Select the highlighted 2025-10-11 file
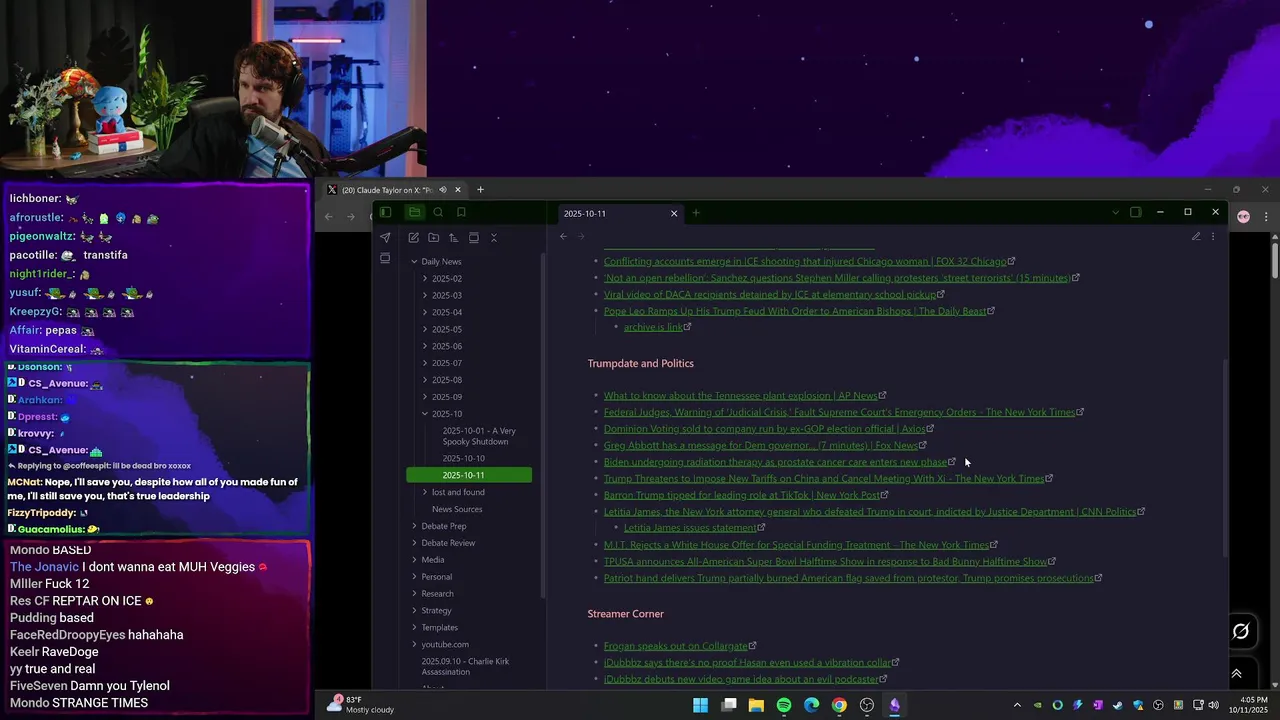The image size is (1280, 720). point(469,475)
